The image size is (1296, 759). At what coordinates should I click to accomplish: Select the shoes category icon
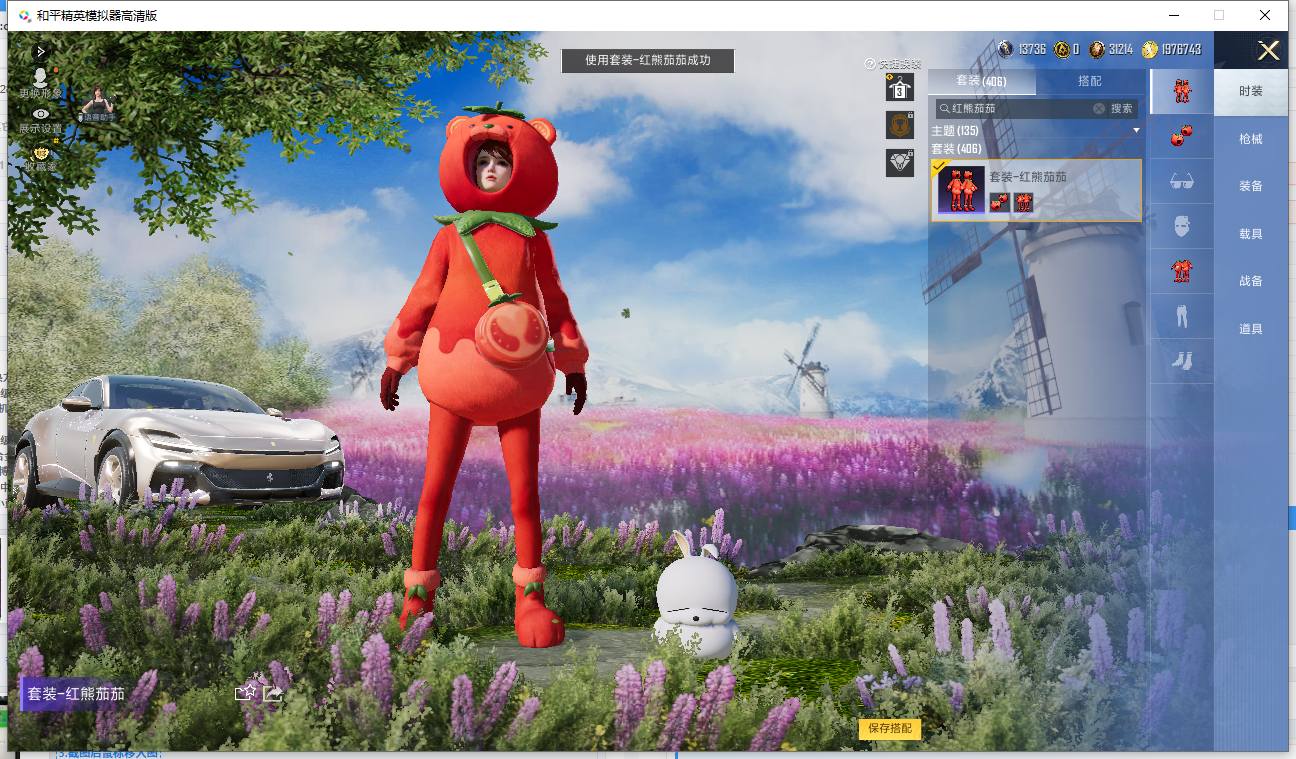(x=1181, y=360)
